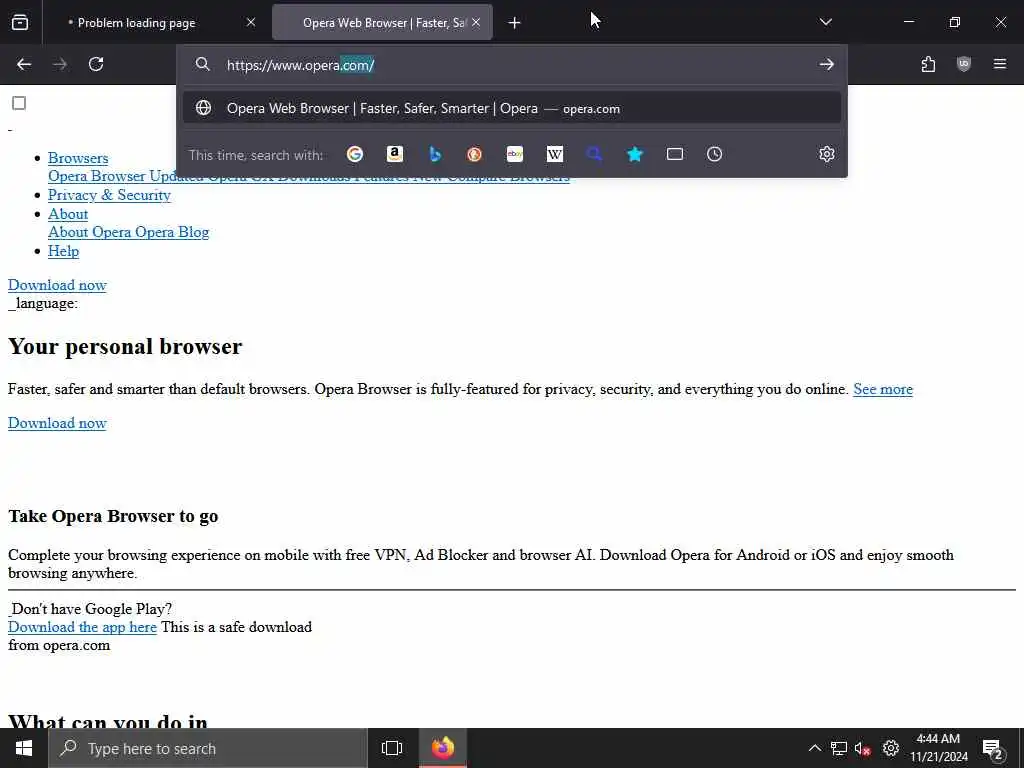Open the Extensions puzzle icon
The height and width of the screenshot is (768, 1024).
(928, 64)
